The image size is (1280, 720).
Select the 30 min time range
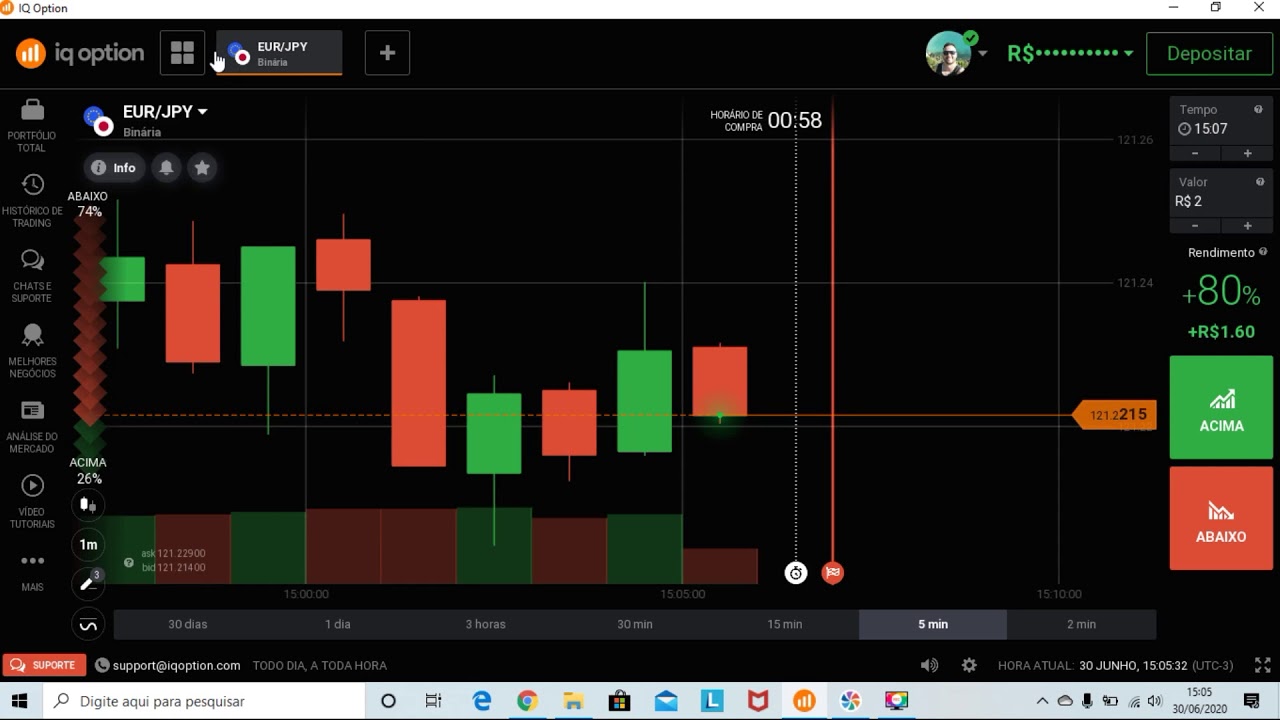[635, 624]
